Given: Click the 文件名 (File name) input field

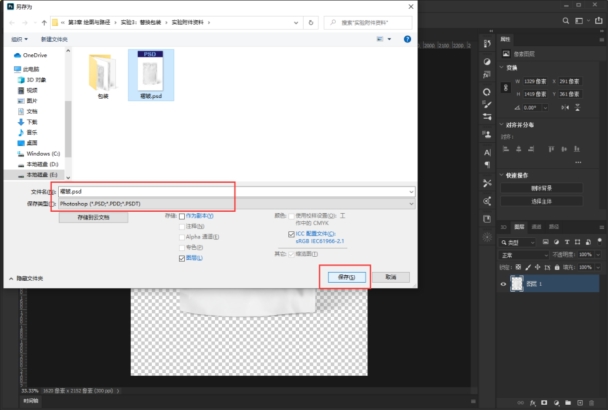Looking at the screenshot, I should point(237,192).
